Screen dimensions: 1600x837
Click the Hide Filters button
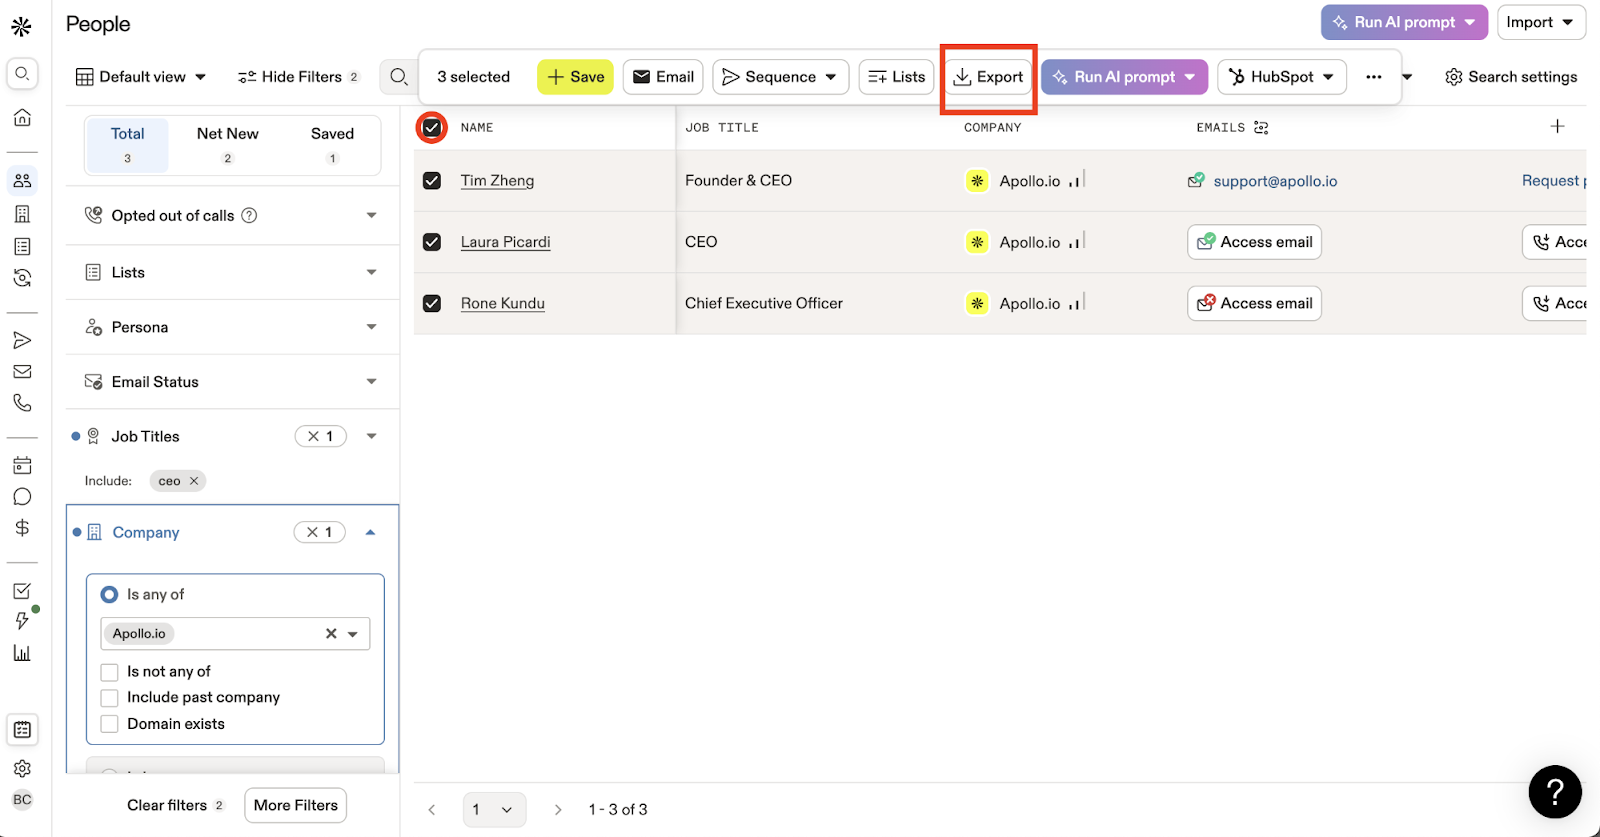coord(298,77)
